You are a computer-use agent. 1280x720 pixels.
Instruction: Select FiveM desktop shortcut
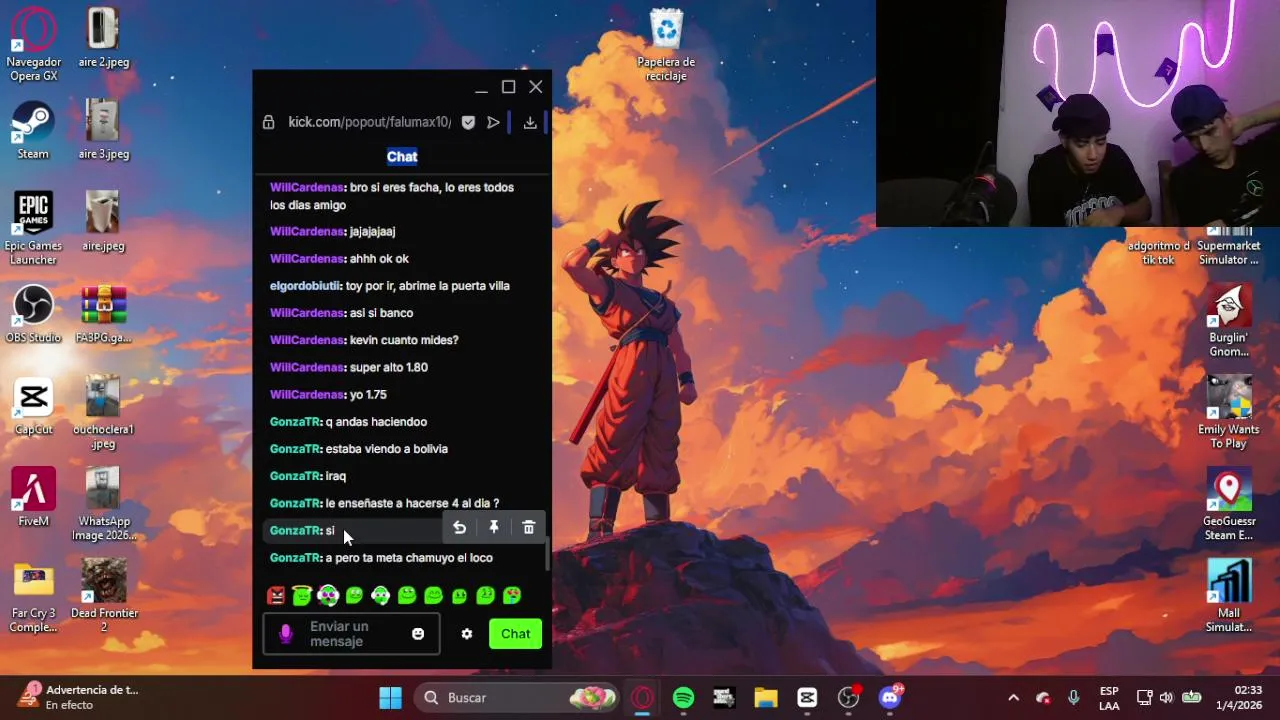33,498
